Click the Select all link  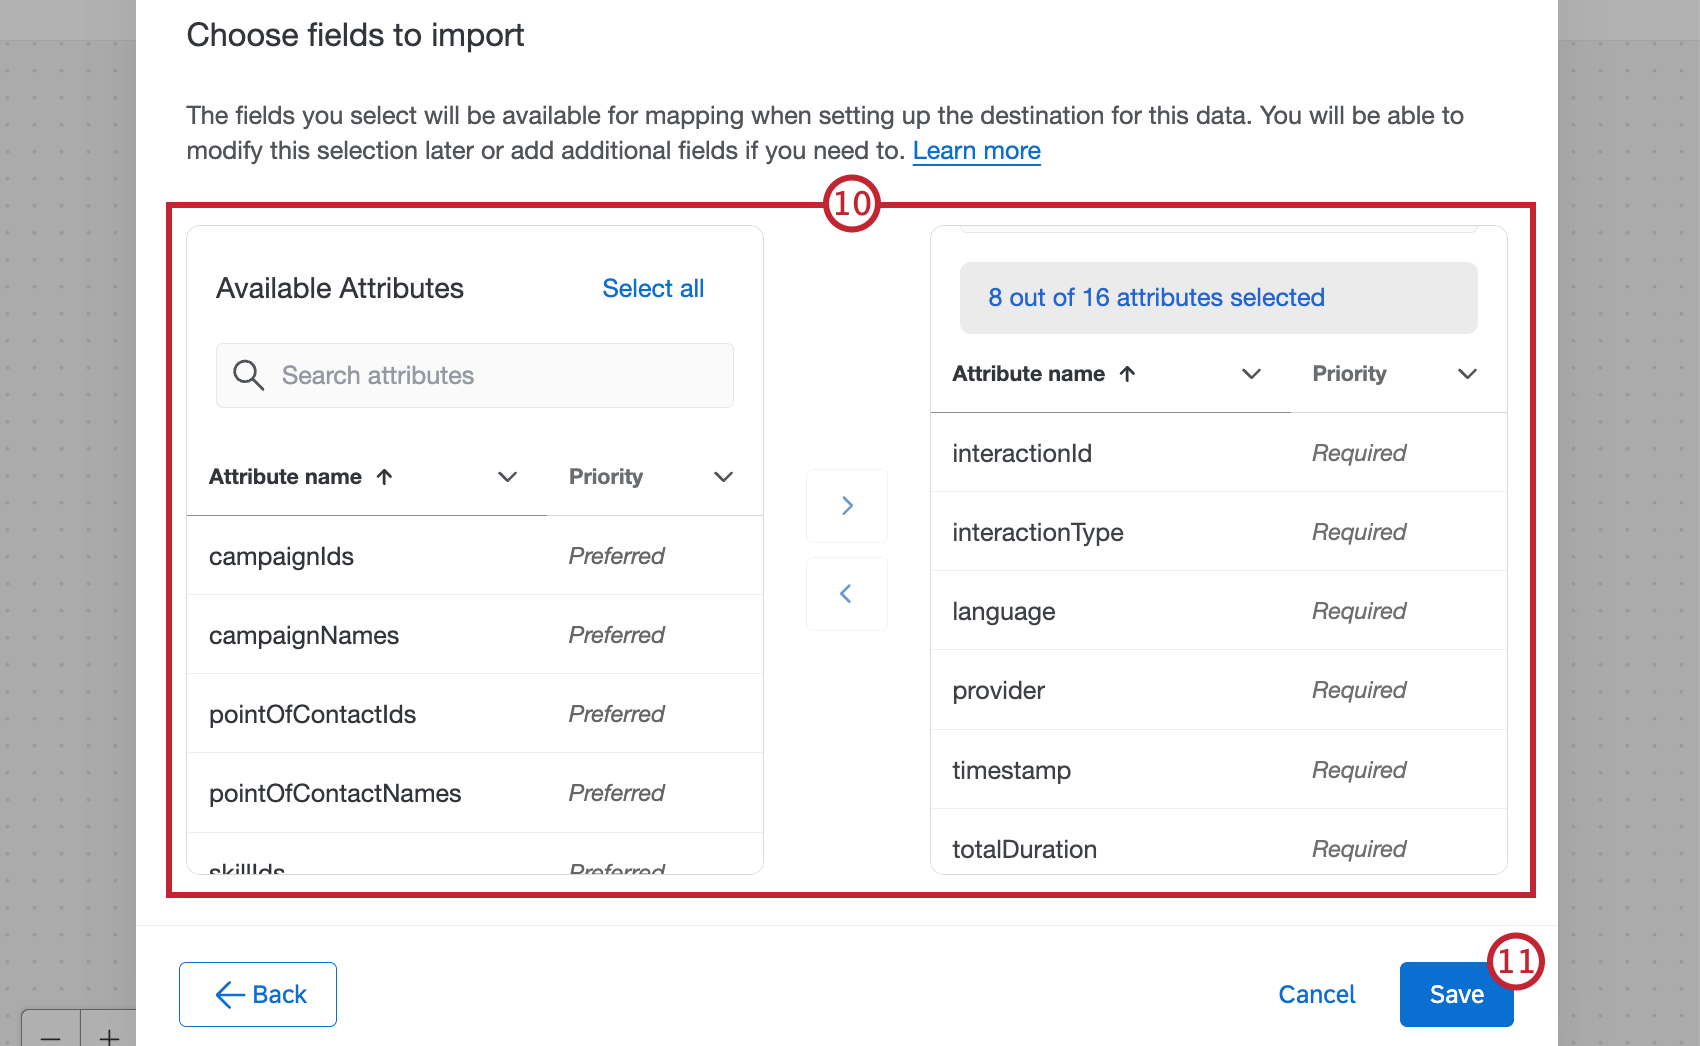pyautogui.click(x=653, y=288)
